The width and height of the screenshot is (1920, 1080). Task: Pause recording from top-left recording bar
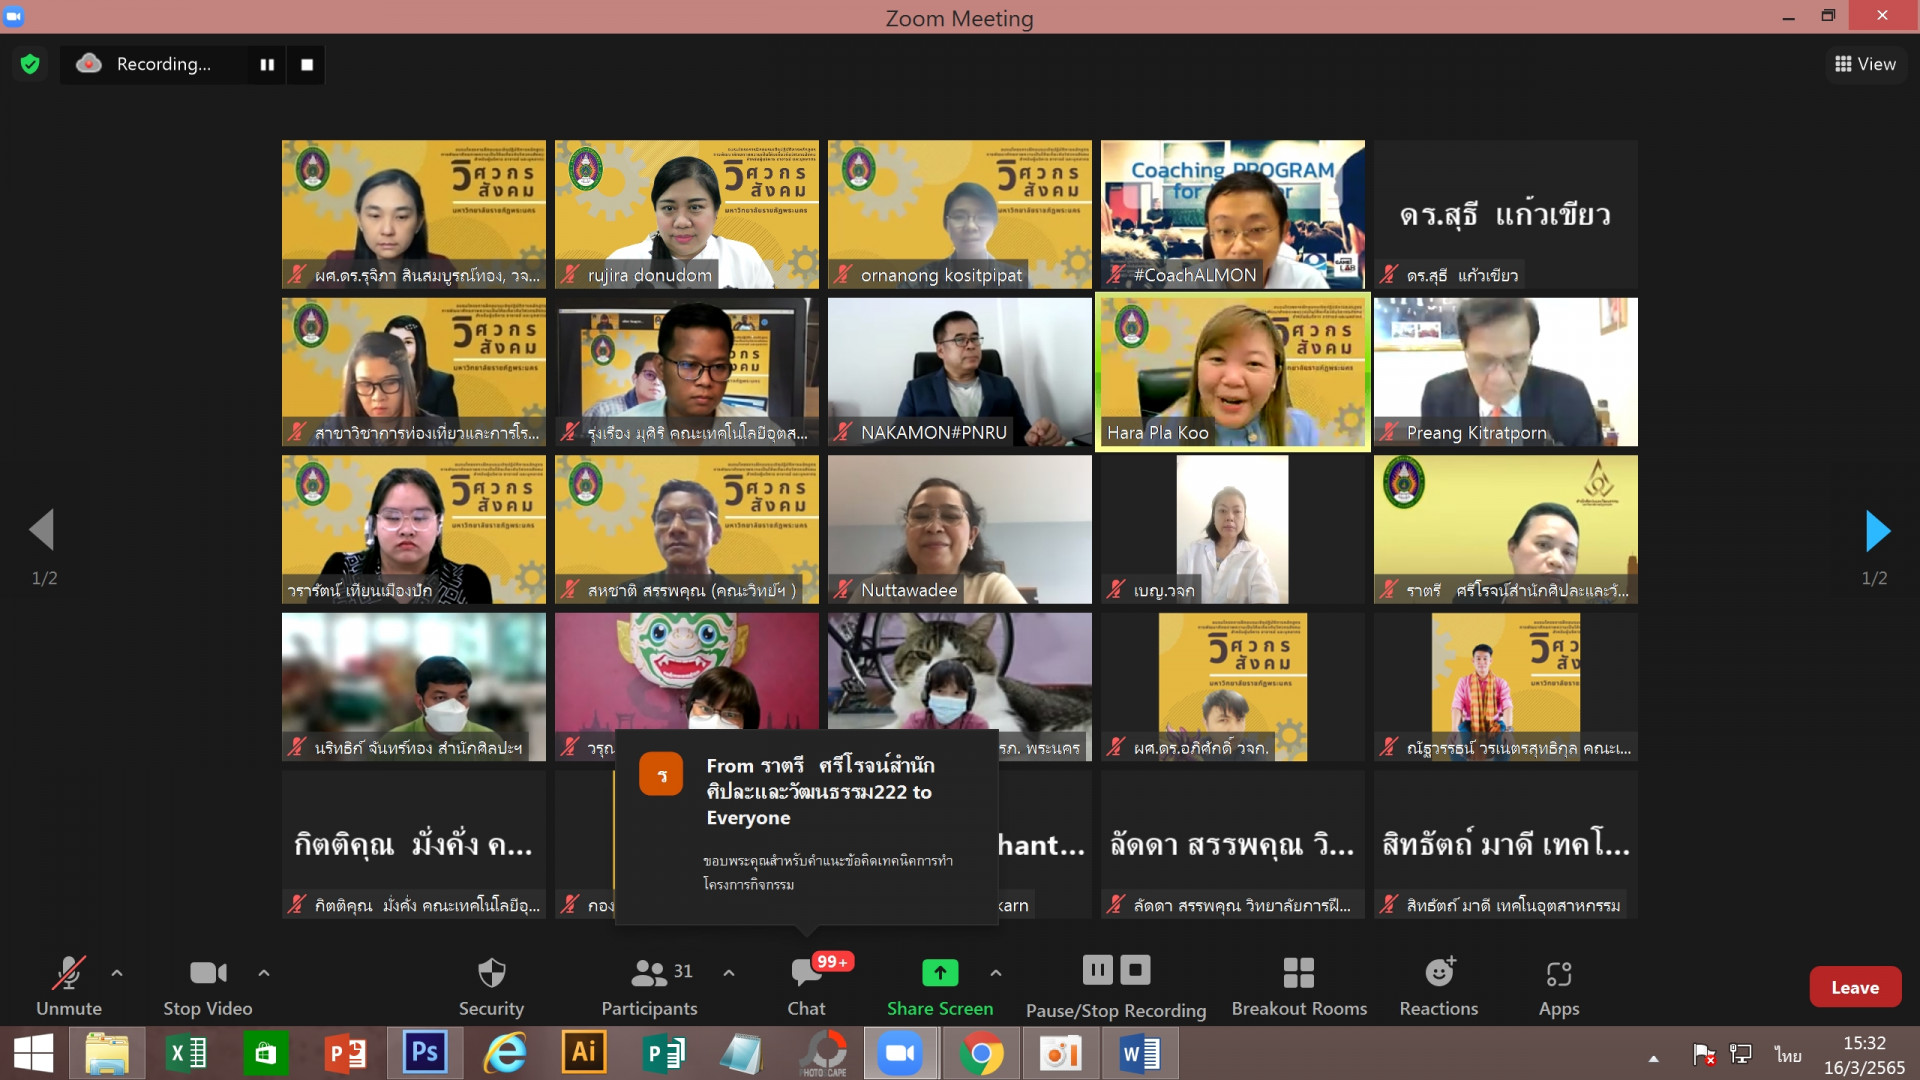point(267,64)
